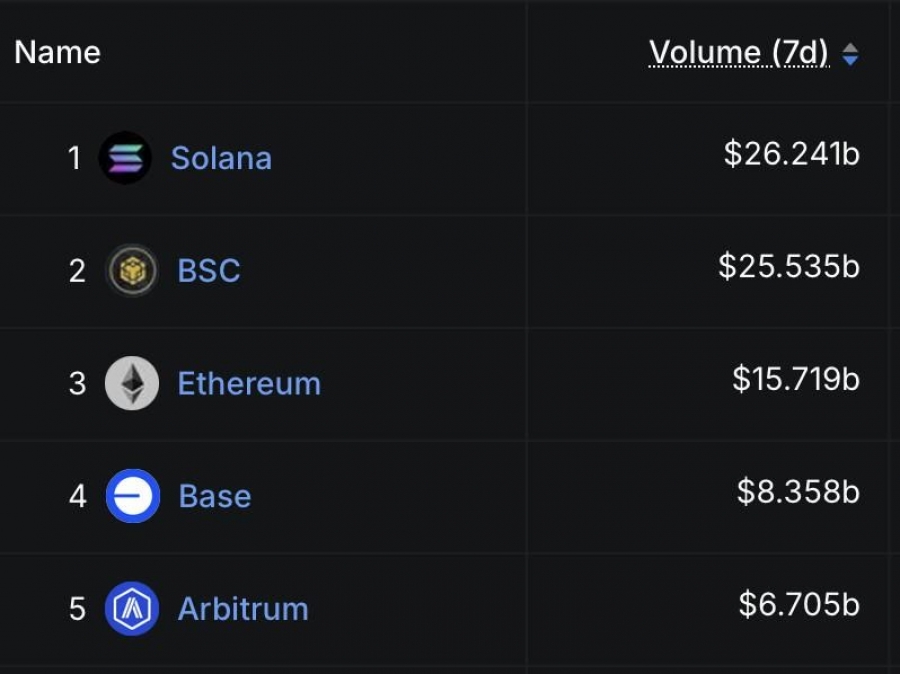
Task: Open the Solana chain link
Action: click(221, 158)
